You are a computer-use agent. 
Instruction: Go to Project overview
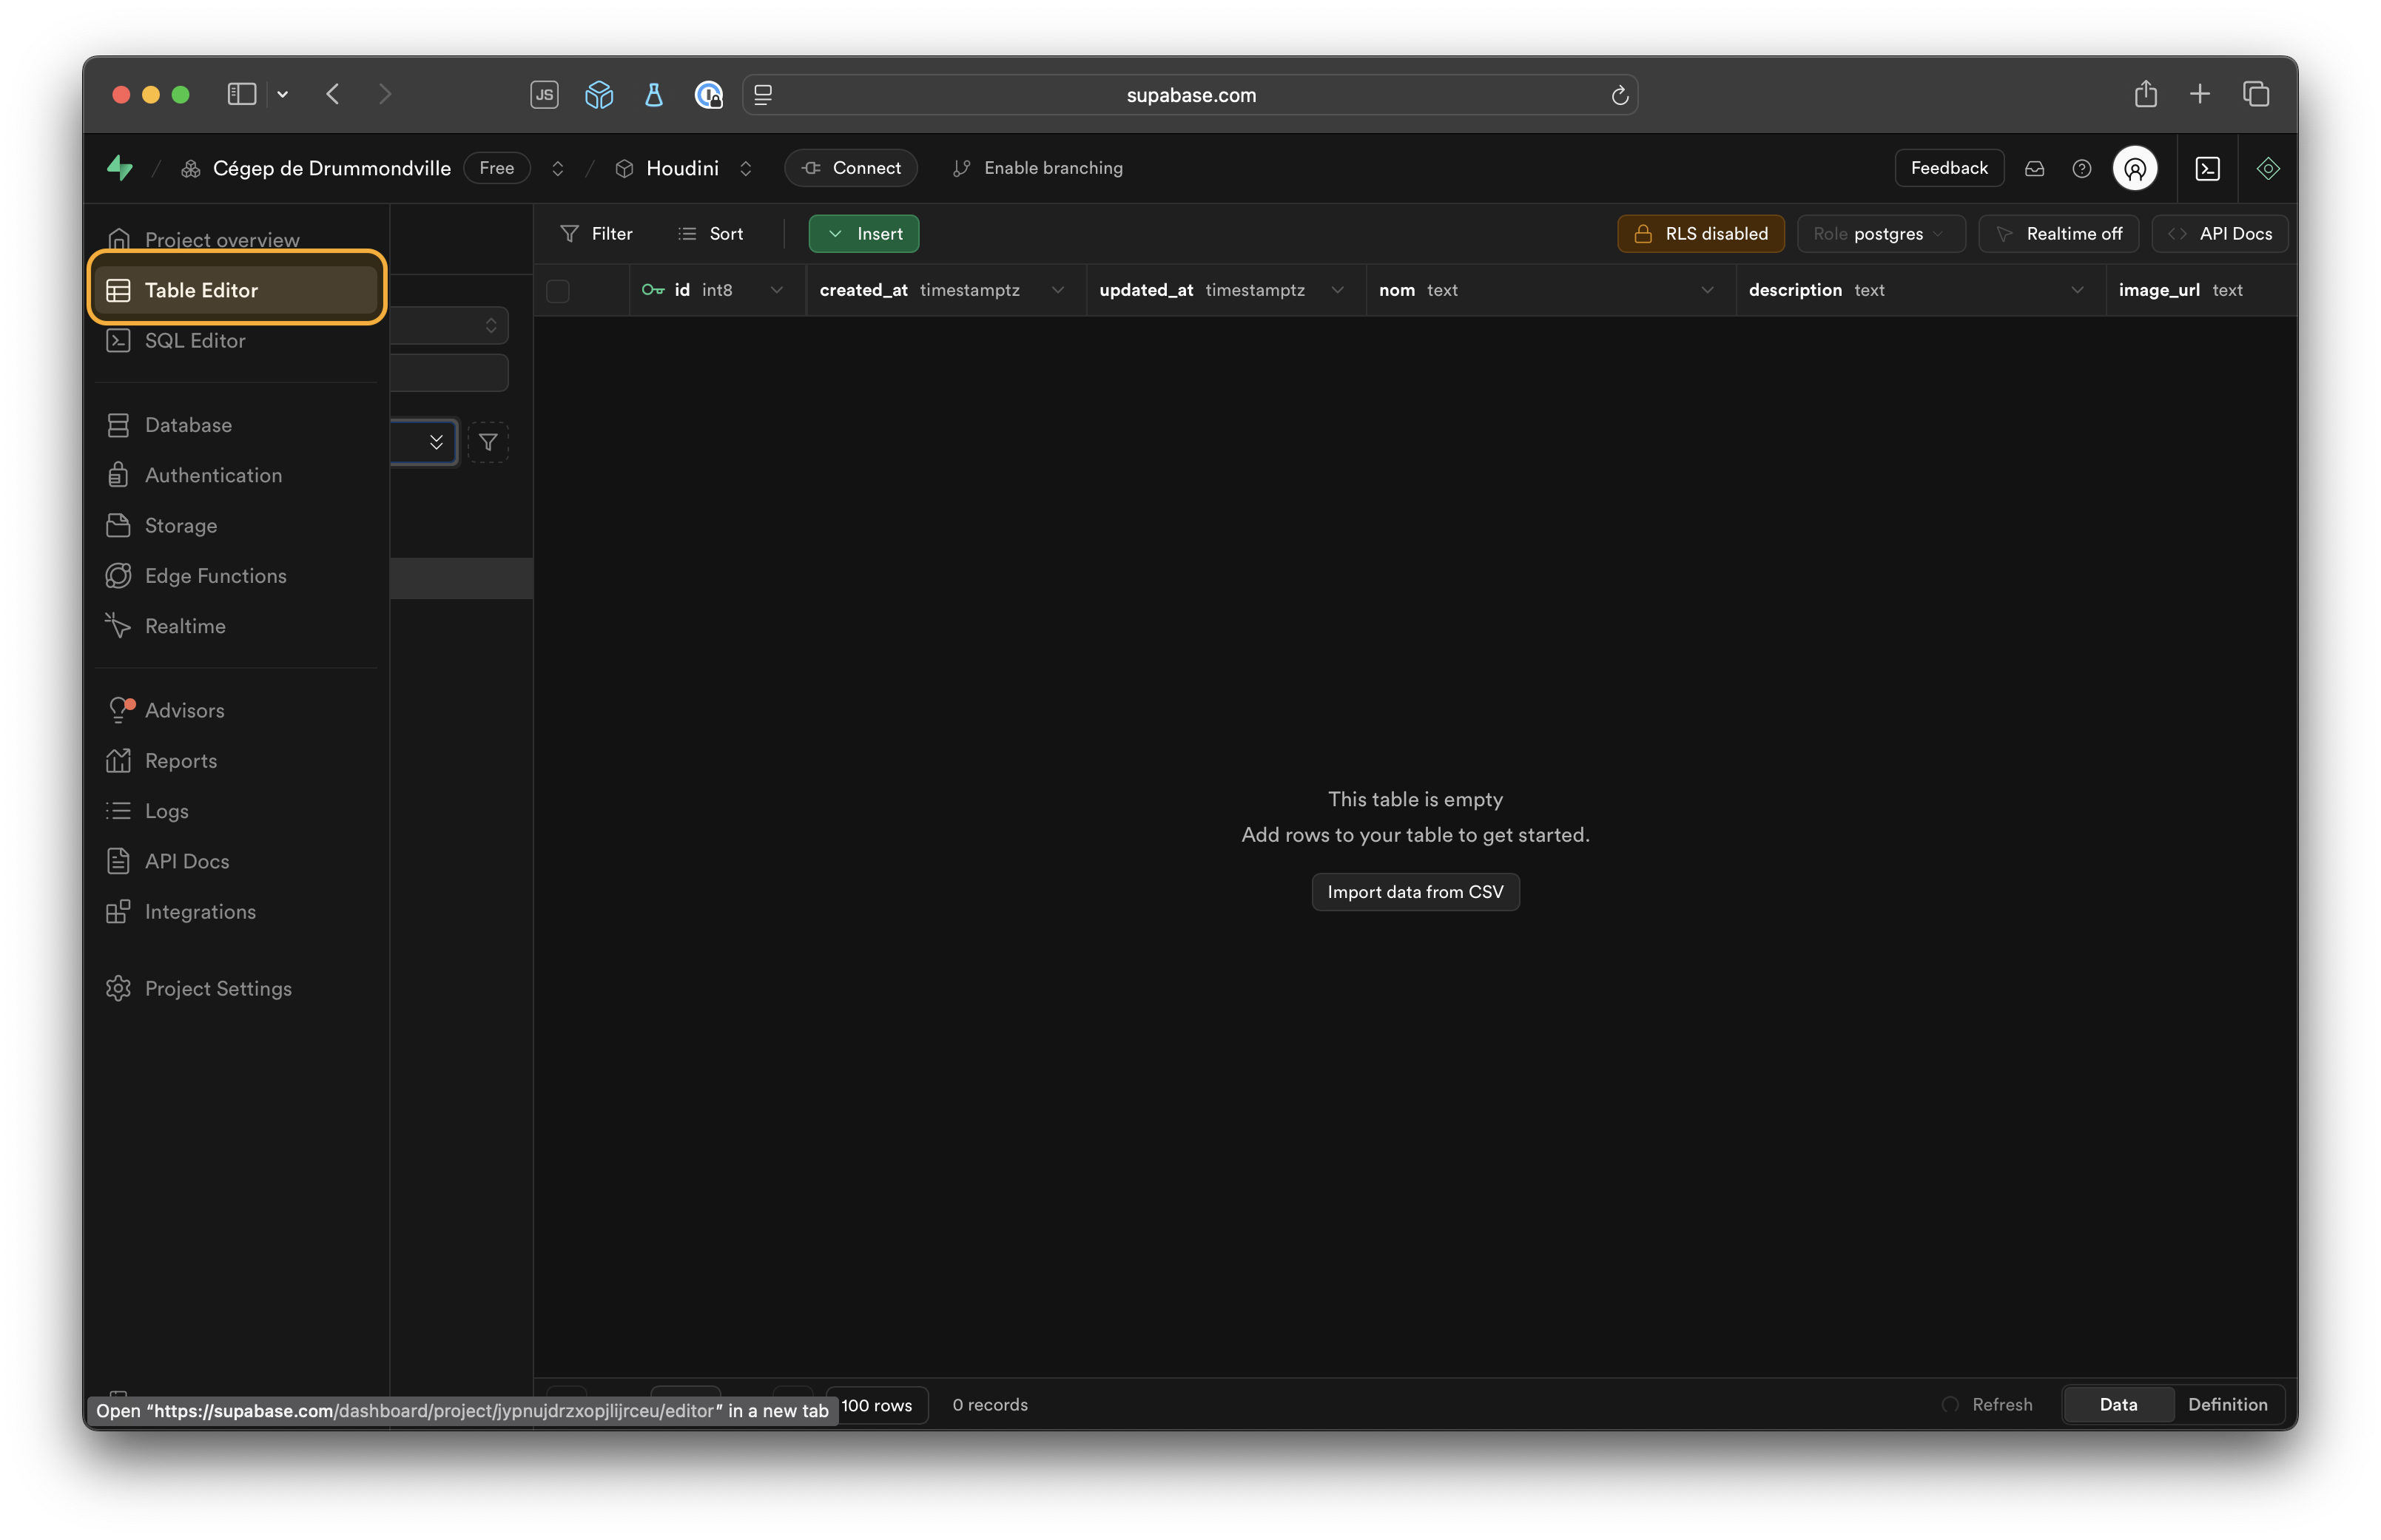click(x=237, y=239)
